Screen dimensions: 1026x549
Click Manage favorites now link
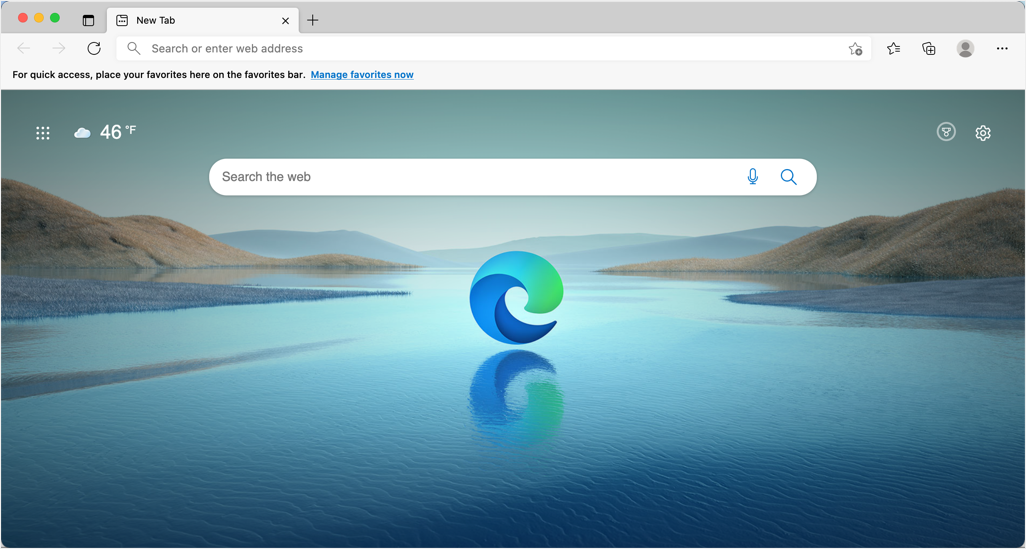pyautogui.click(x=362, y=75)
